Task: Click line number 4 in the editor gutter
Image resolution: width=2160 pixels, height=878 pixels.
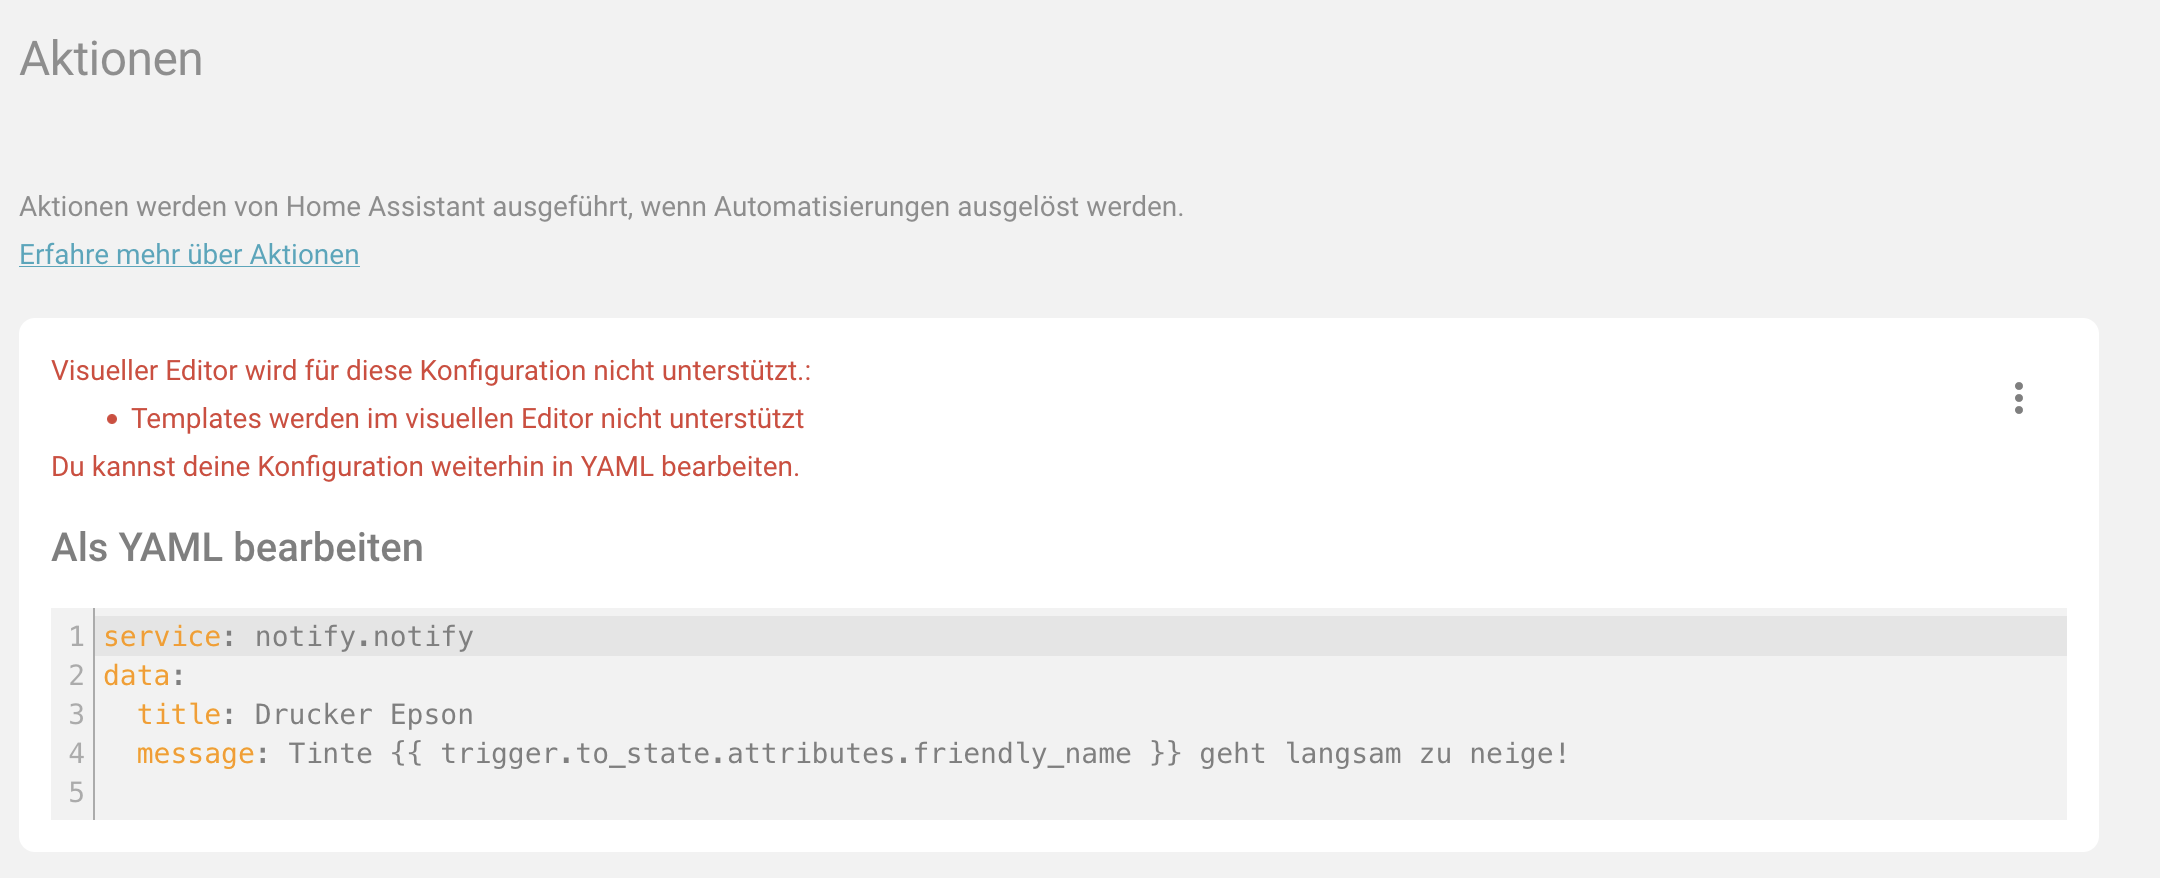Action: (x=76, y=754)
